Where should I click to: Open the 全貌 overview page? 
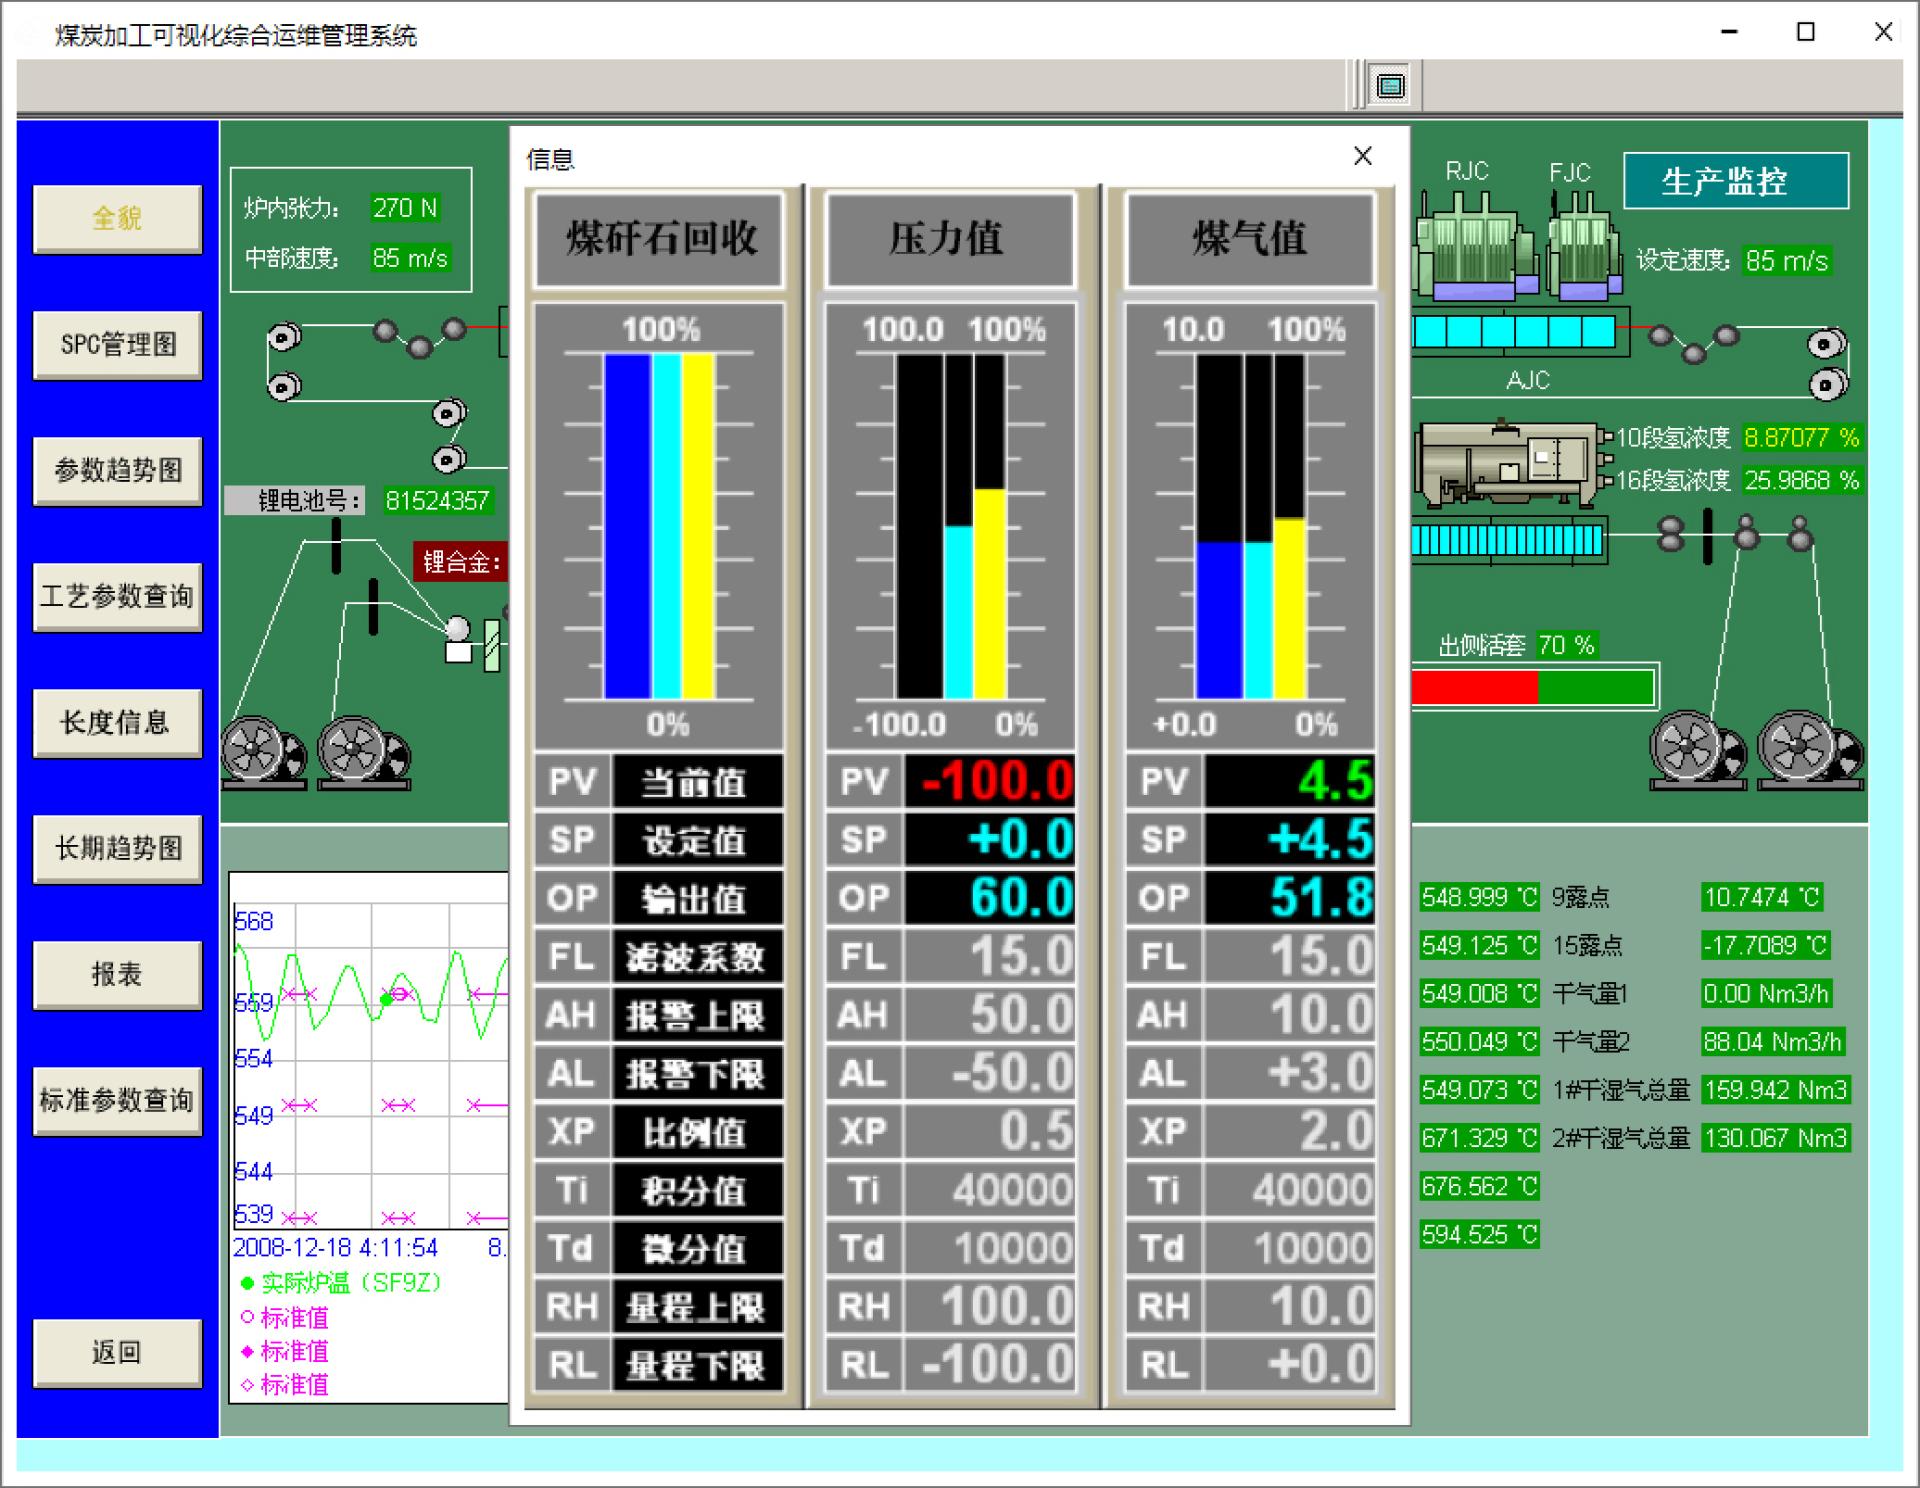(117, 218)
